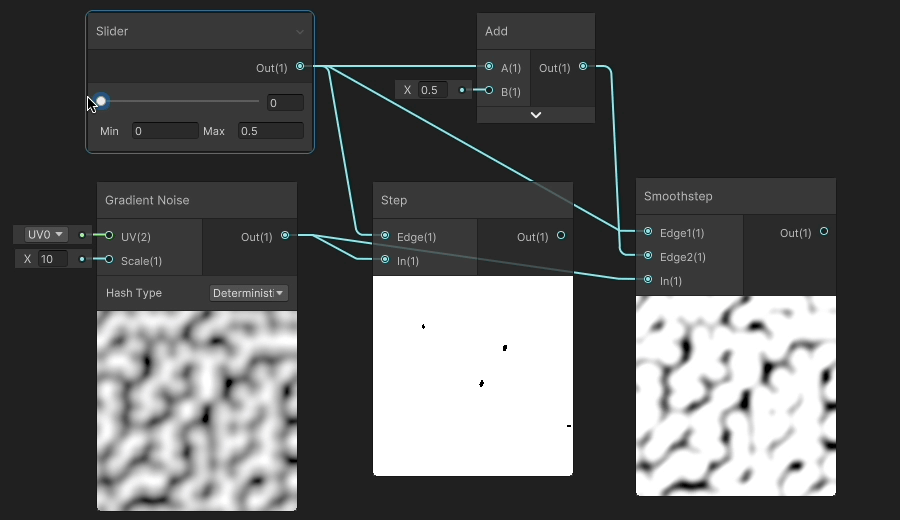900x520 pixels.
Task: Expand the Add node preview chevron
Action: [536, 115]
